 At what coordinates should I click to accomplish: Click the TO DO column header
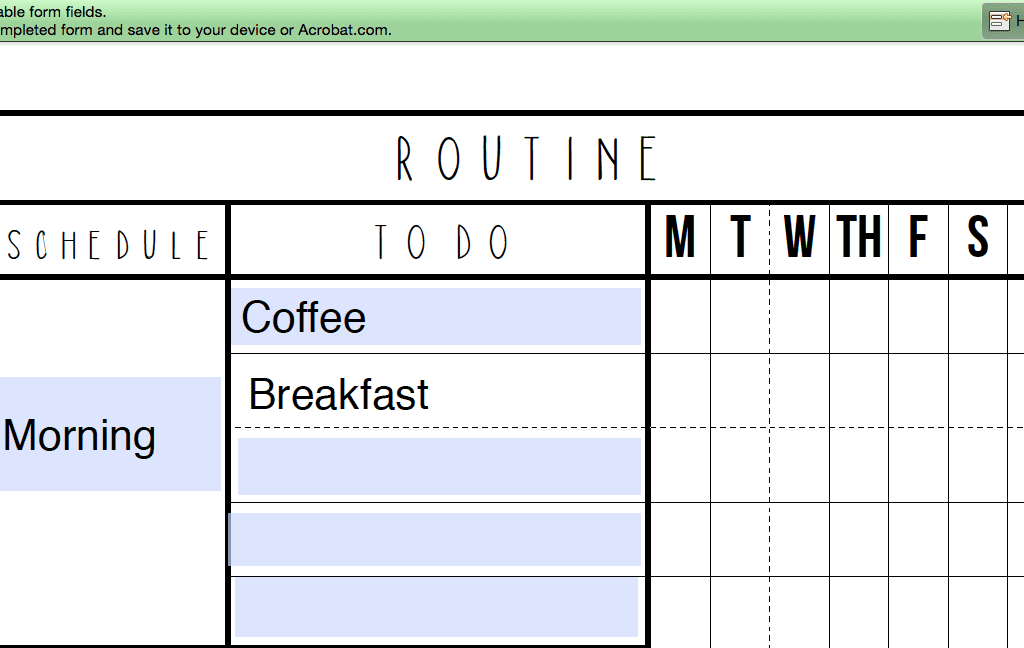441,242
